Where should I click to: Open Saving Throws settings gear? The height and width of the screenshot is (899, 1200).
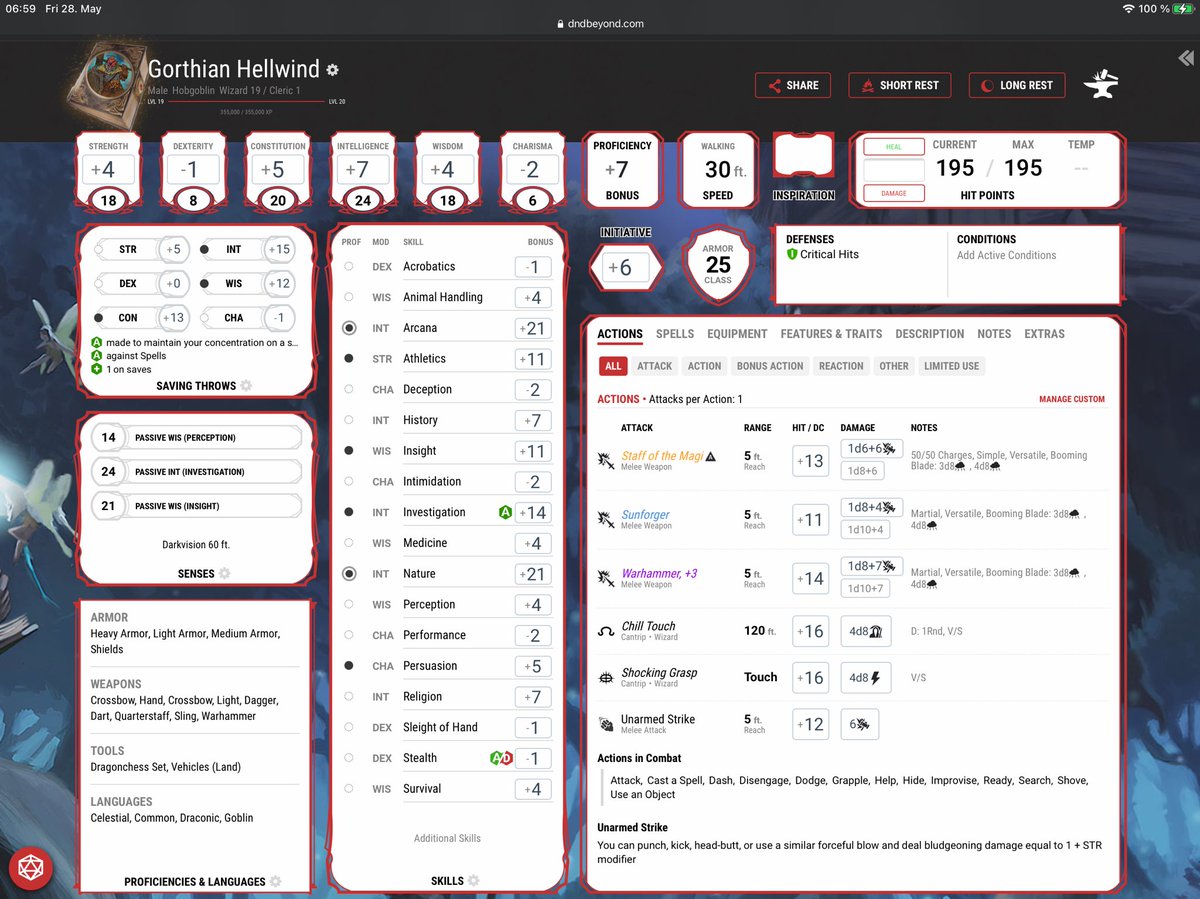[246, 386]
